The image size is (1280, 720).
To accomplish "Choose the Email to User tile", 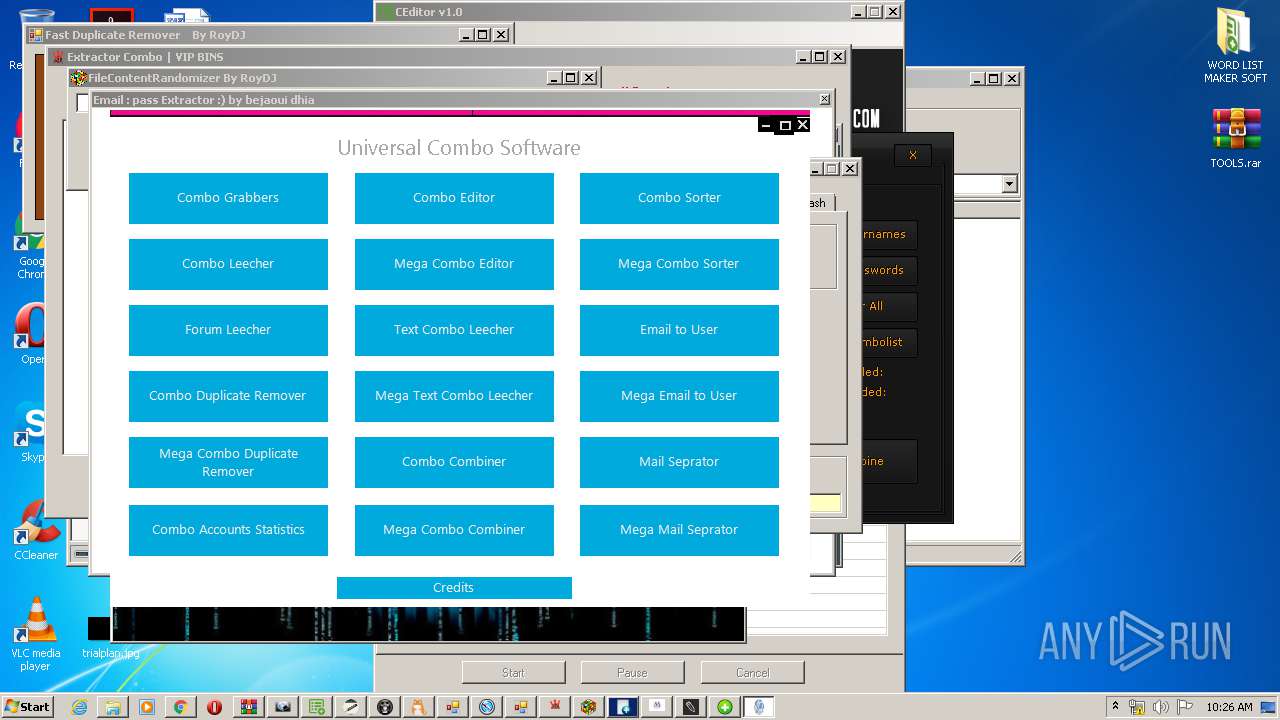I will (x=679, y=330).
